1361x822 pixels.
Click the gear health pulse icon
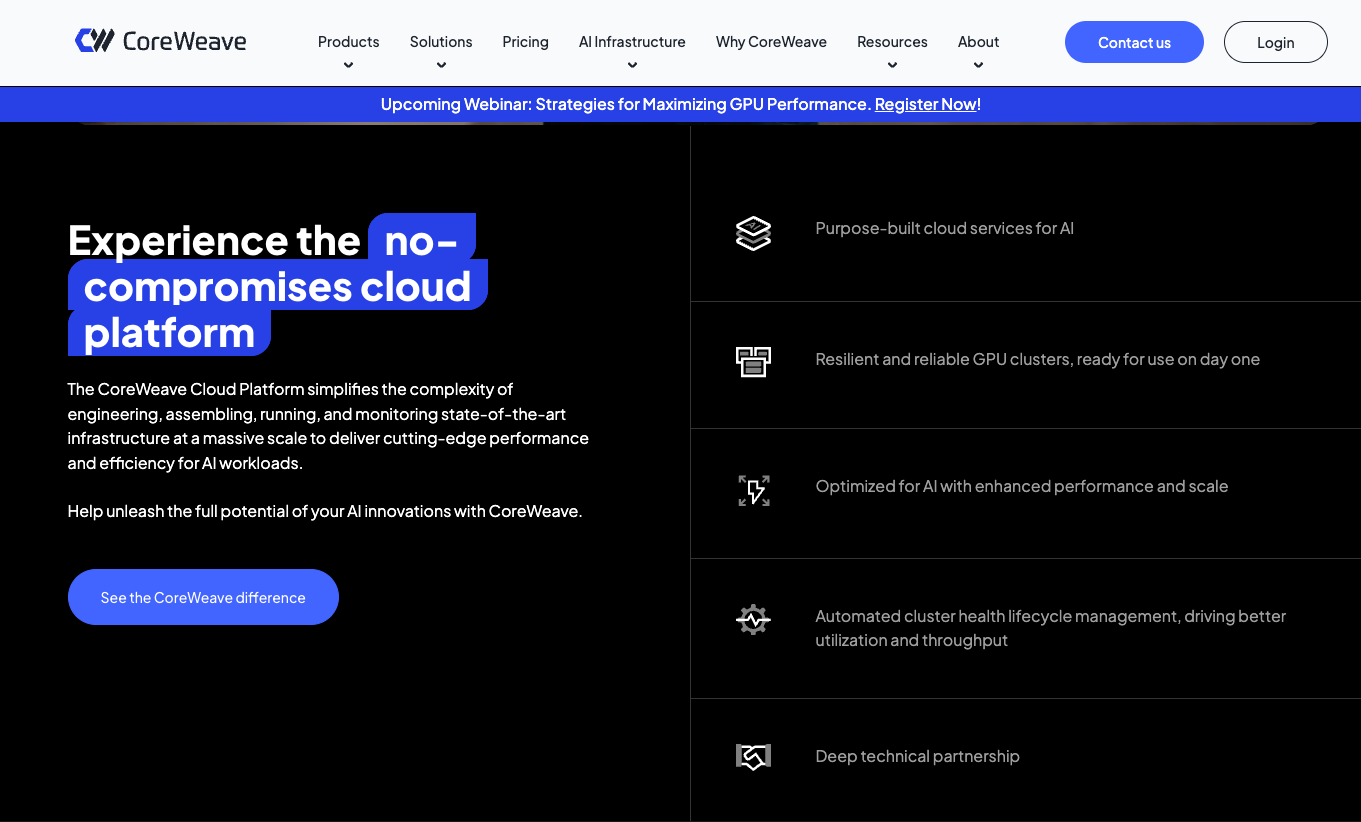click(753, 620)
